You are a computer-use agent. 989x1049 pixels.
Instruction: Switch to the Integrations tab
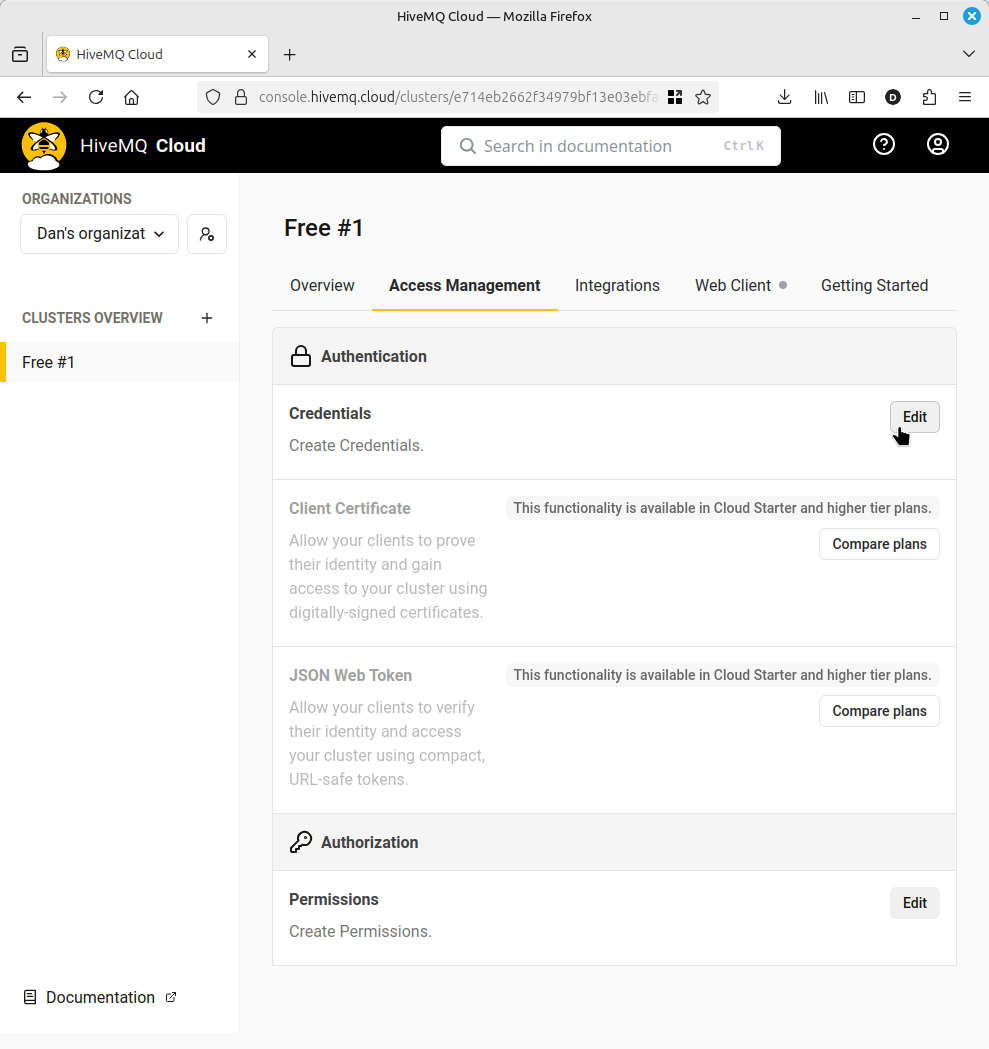tap(617, 286)
